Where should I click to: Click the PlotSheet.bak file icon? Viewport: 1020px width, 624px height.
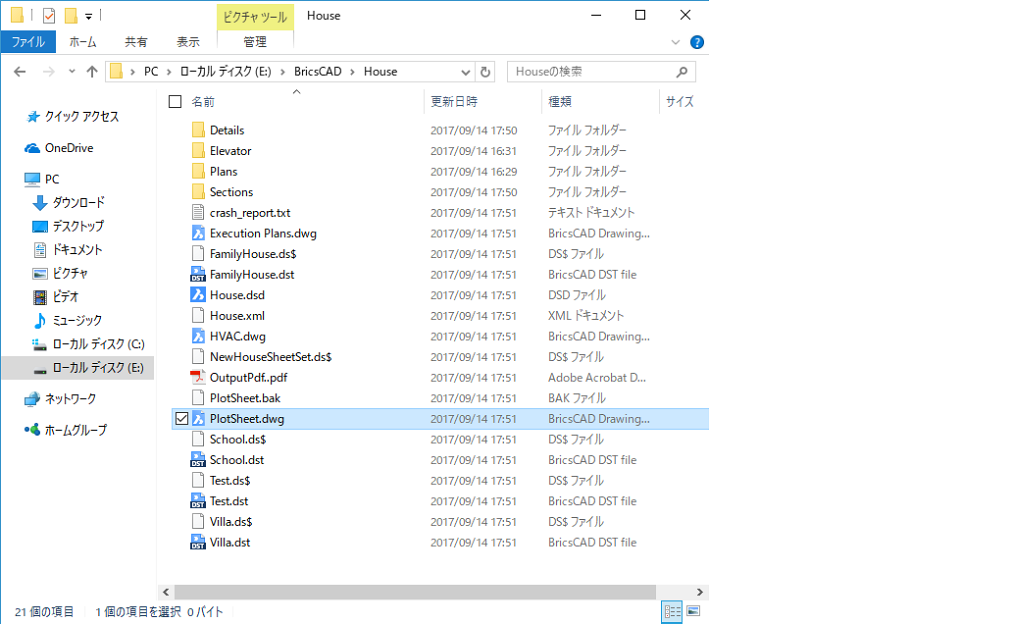point(198,398)
